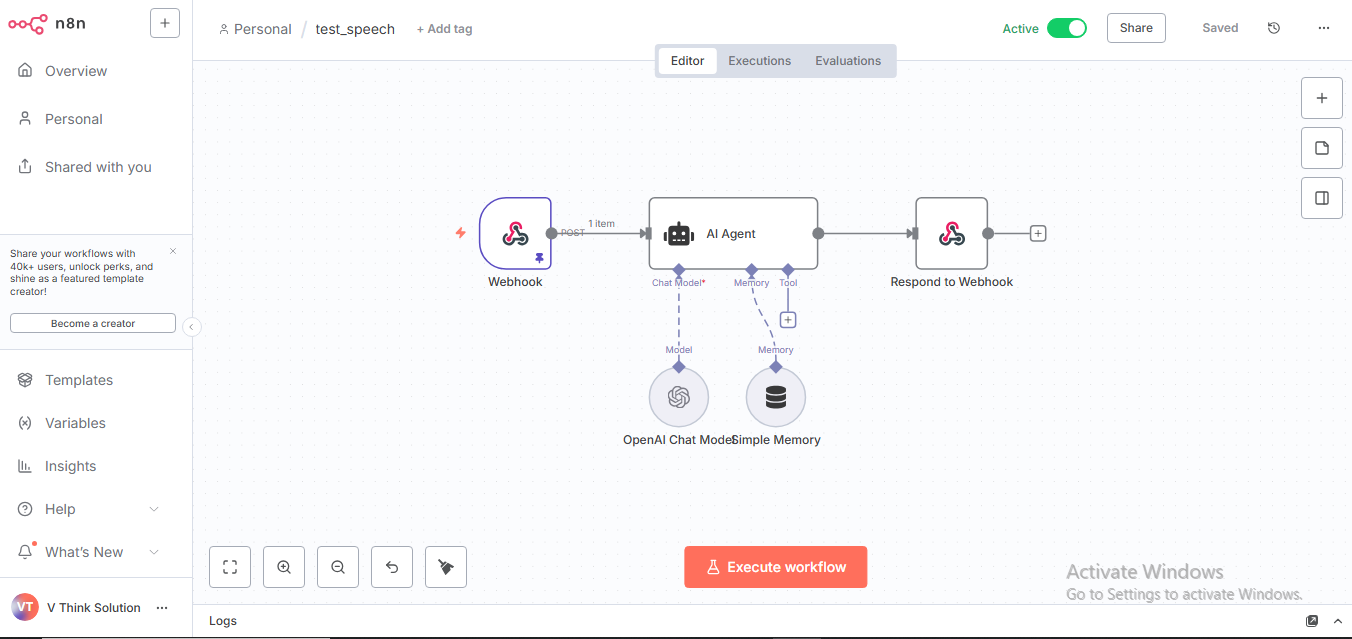Open the OpenAI Chat Model node
This screenshot has width=1352, height=639.
[679, 398]
